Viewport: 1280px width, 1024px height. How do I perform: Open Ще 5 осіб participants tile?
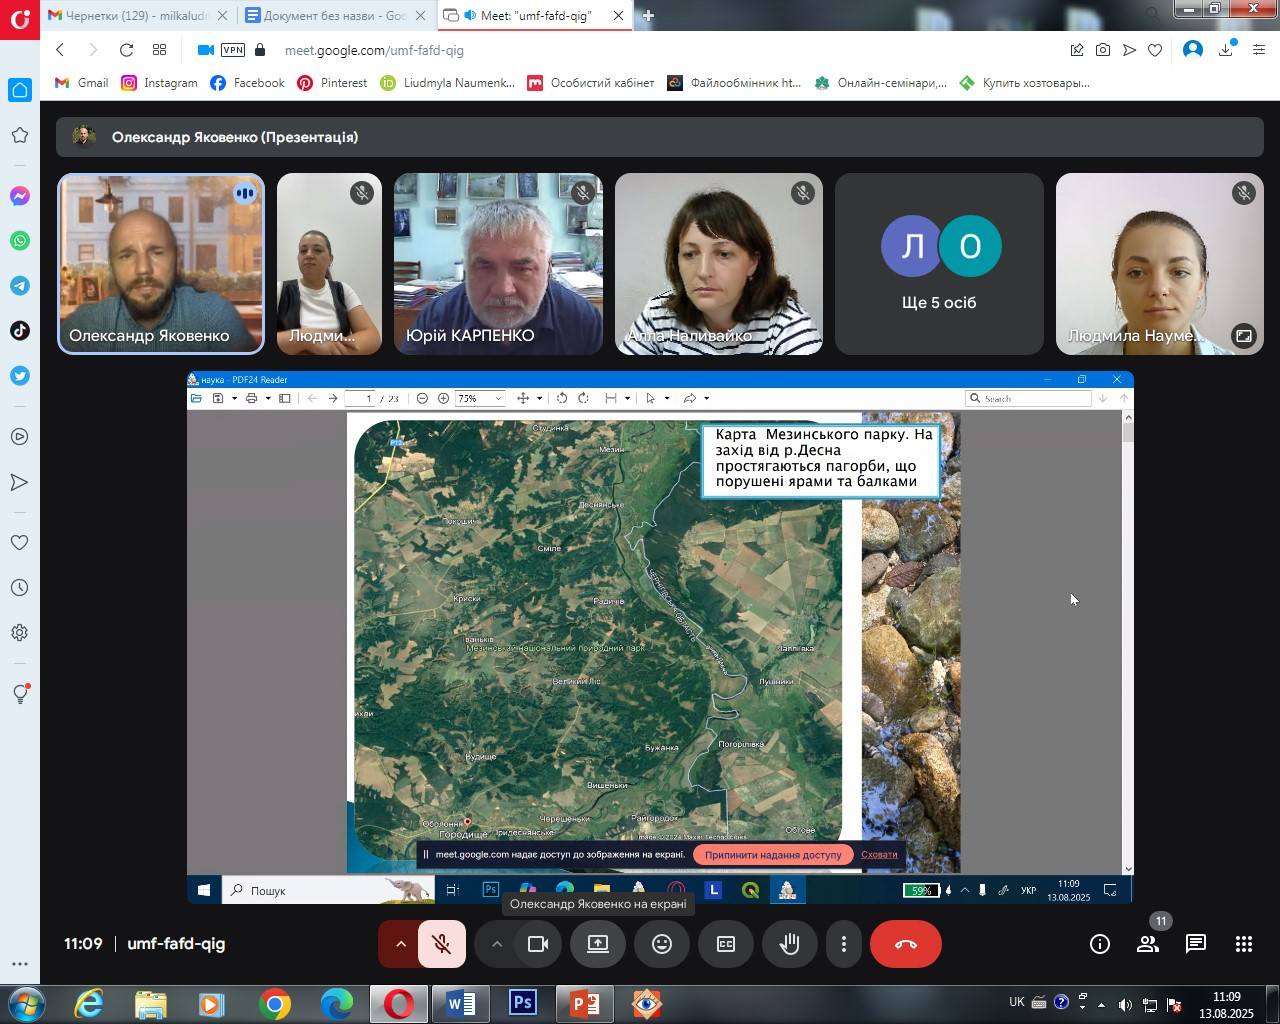(939, 264)
